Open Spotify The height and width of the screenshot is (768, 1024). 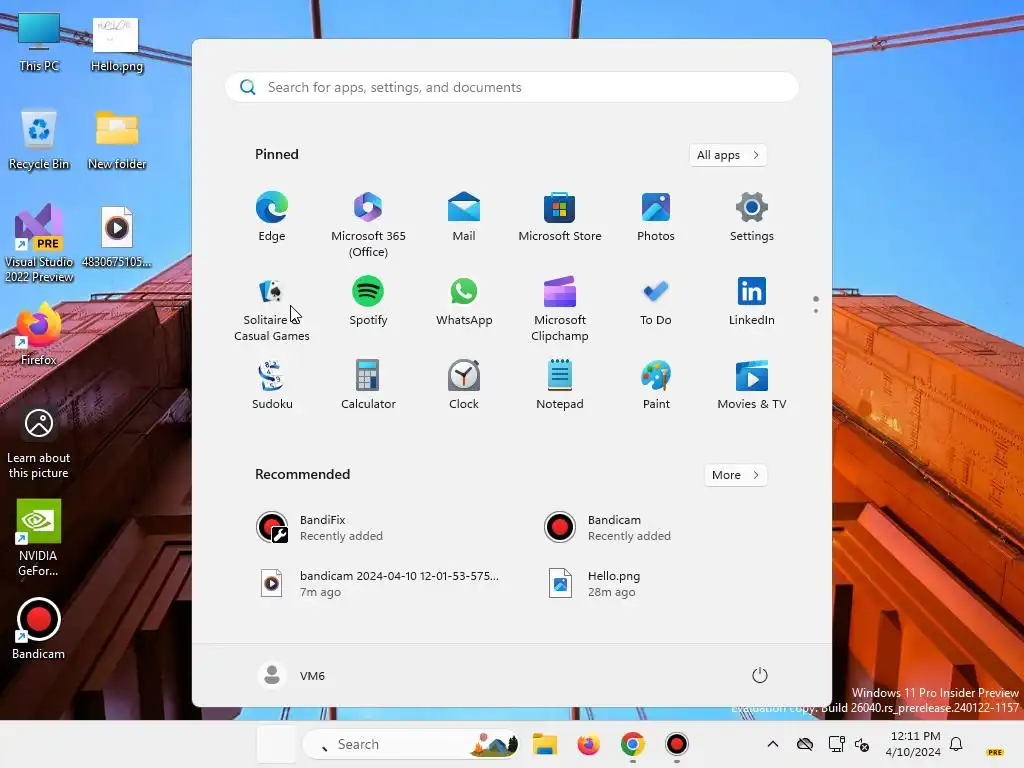pos(368,301)
